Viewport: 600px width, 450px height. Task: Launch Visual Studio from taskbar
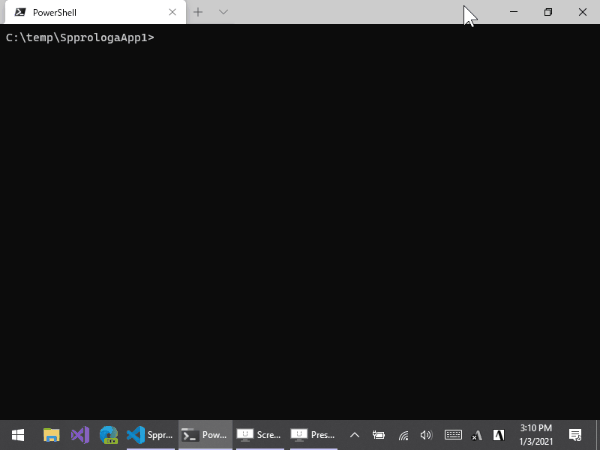pyautogui.click(x=80, y=435)
